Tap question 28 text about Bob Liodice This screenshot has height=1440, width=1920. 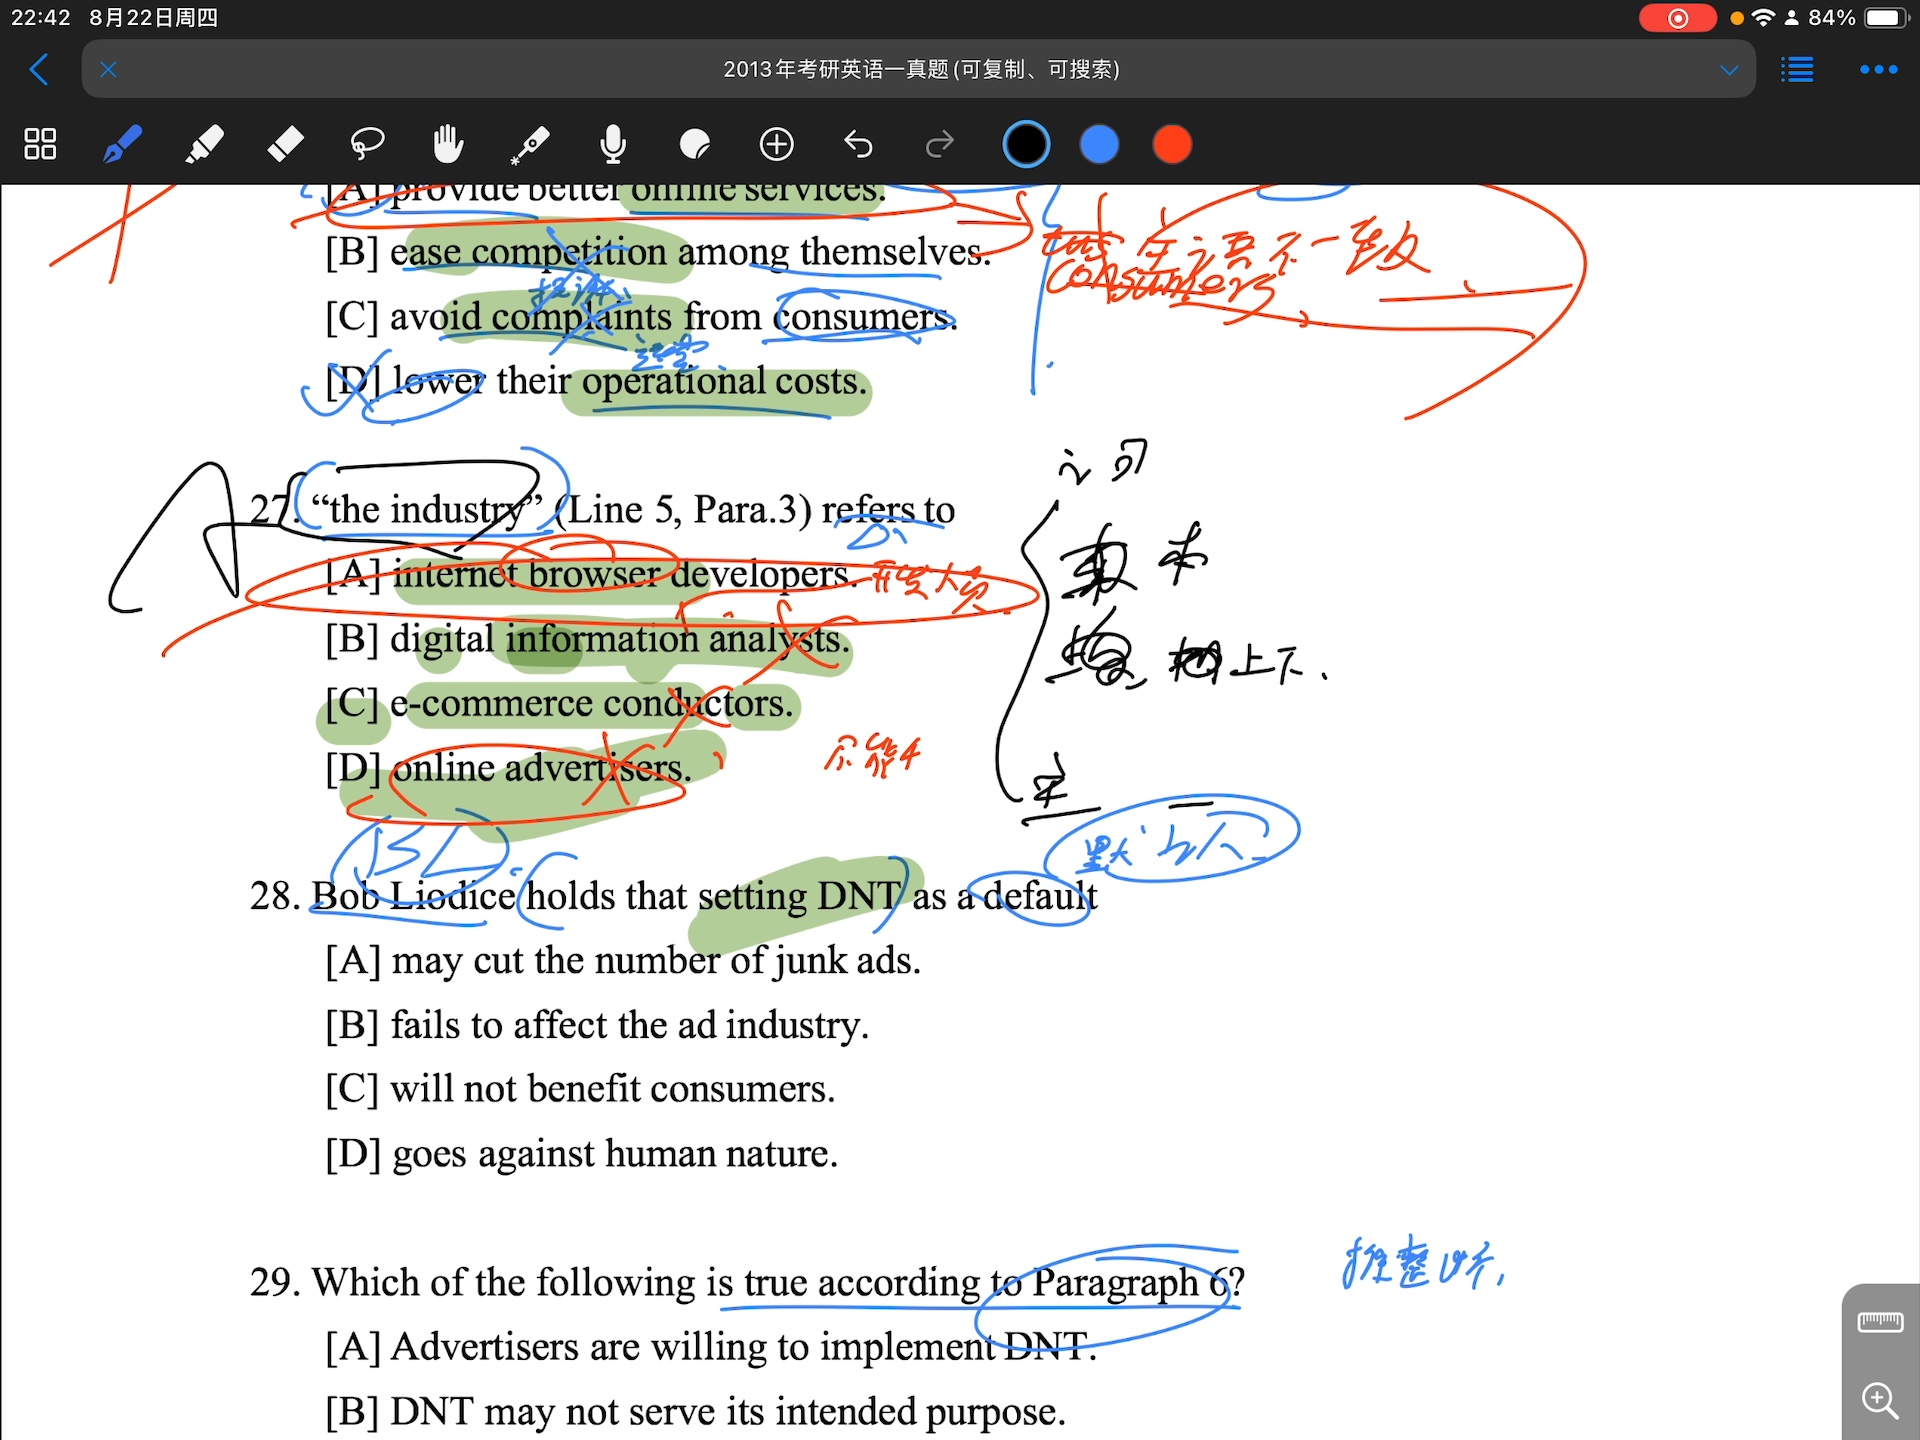point(674,896)
